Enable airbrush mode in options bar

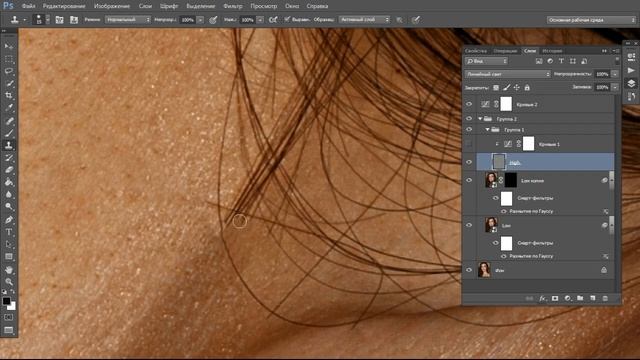[273, 20]
